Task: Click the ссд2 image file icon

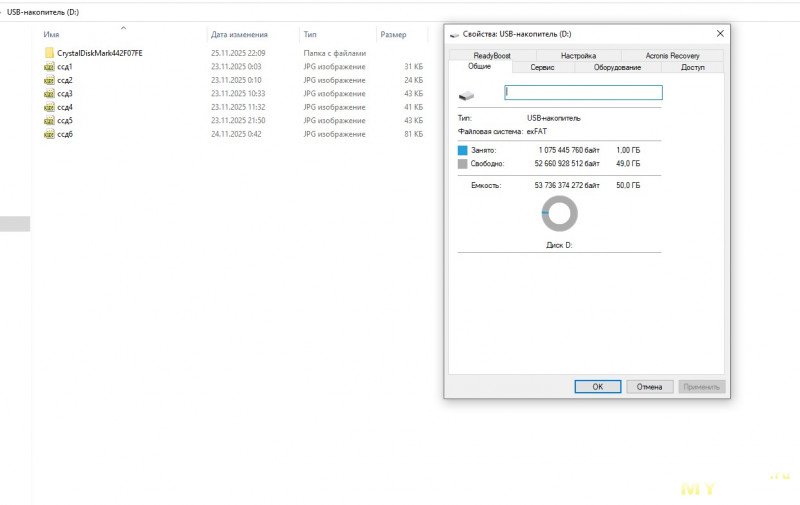Action: tap(49, 80)
